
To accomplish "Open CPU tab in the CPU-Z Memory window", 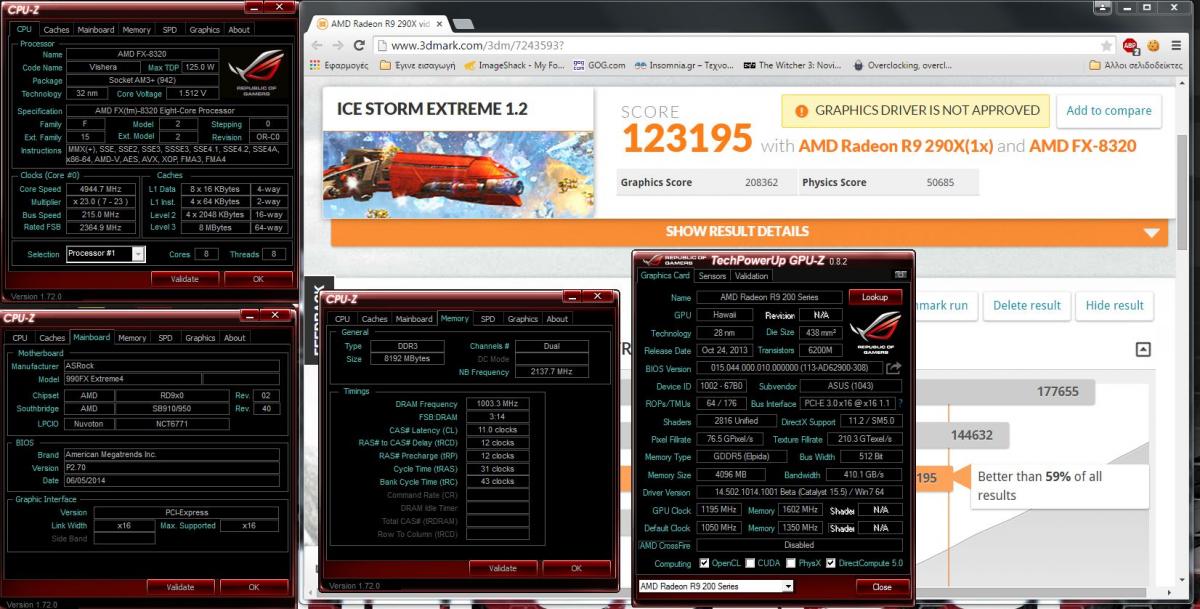I will [x=342, y=319].
